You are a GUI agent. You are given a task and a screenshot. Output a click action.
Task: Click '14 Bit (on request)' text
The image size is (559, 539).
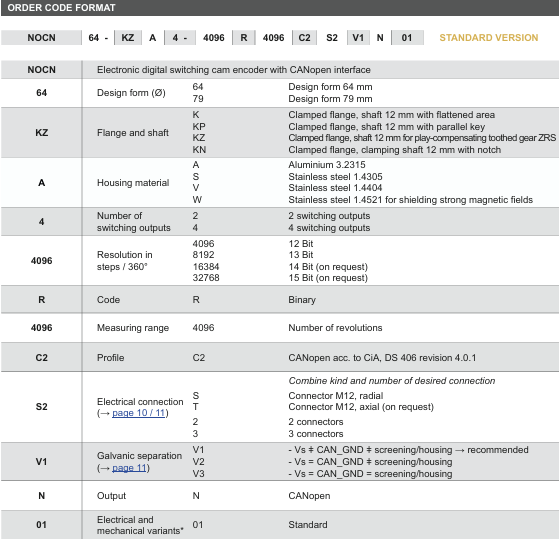tap(328, 267)
